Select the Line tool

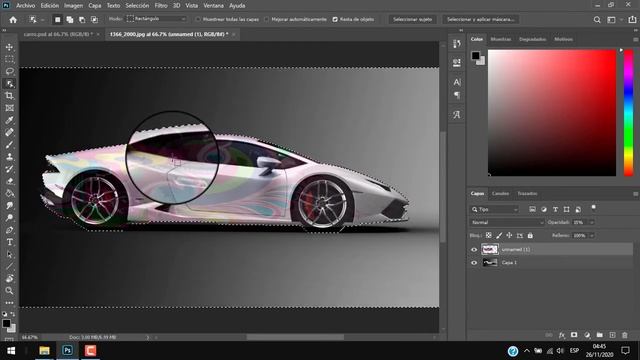(9, 267)
